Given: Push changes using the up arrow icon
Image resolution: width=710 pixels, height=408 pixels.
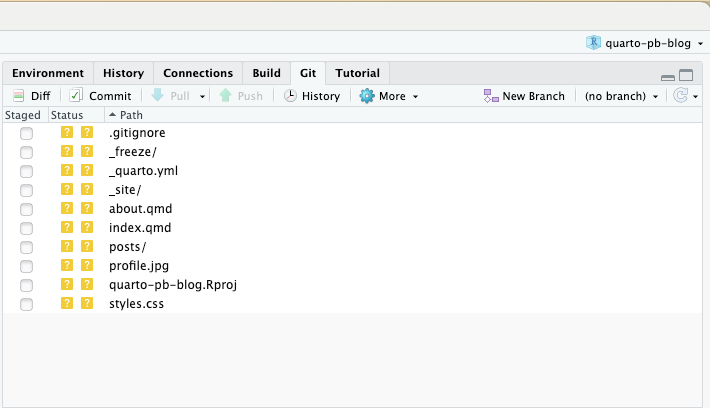Looking at the screenshot, I should click(225, 95).
